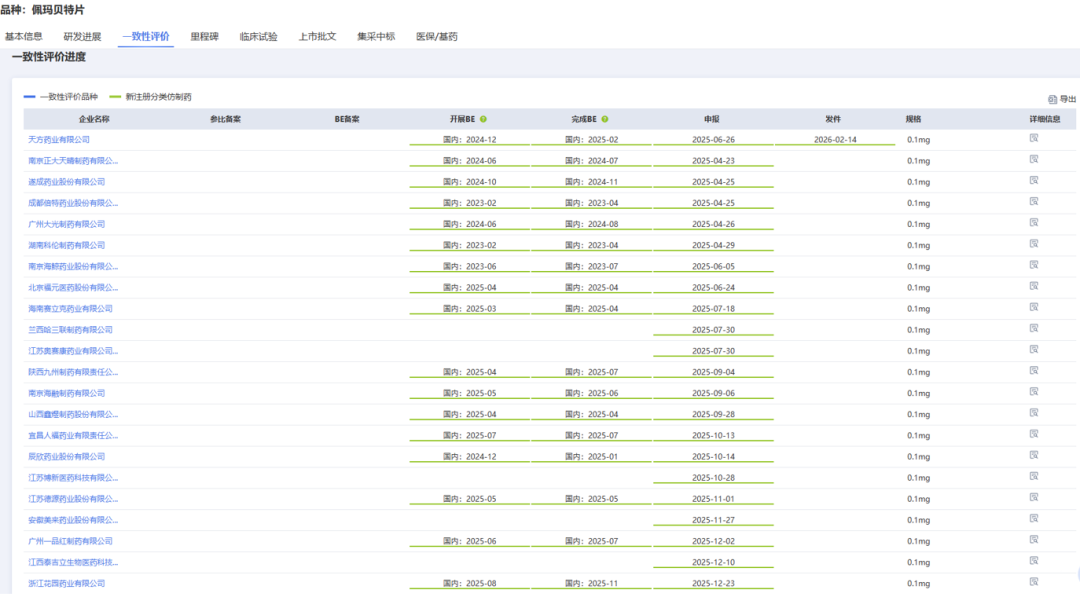Image resolution: width=1080 pixels, height=597 pixels.
Task: Click detail icon in 浙江花园药业有限公司 row
Action: point(1034,582)
